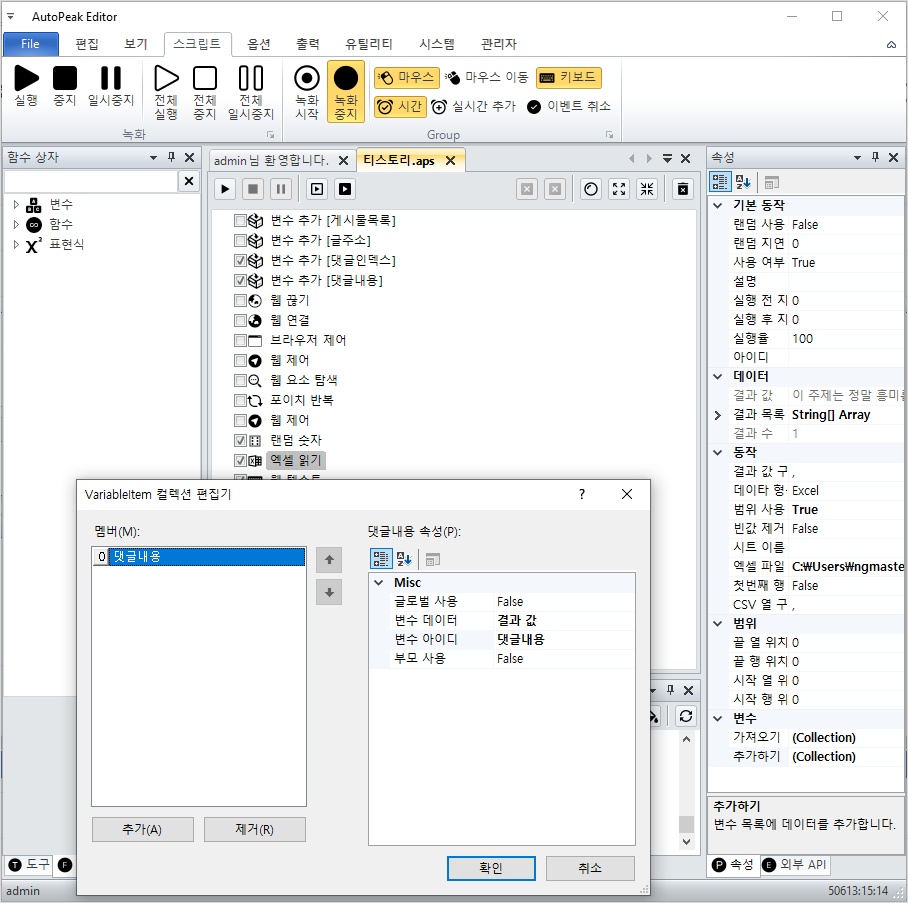Viewport: 908px width, 903px height.
Task: Uncheck the 랜덤 숫자 step checkbox
Action: tap(240, 440)
